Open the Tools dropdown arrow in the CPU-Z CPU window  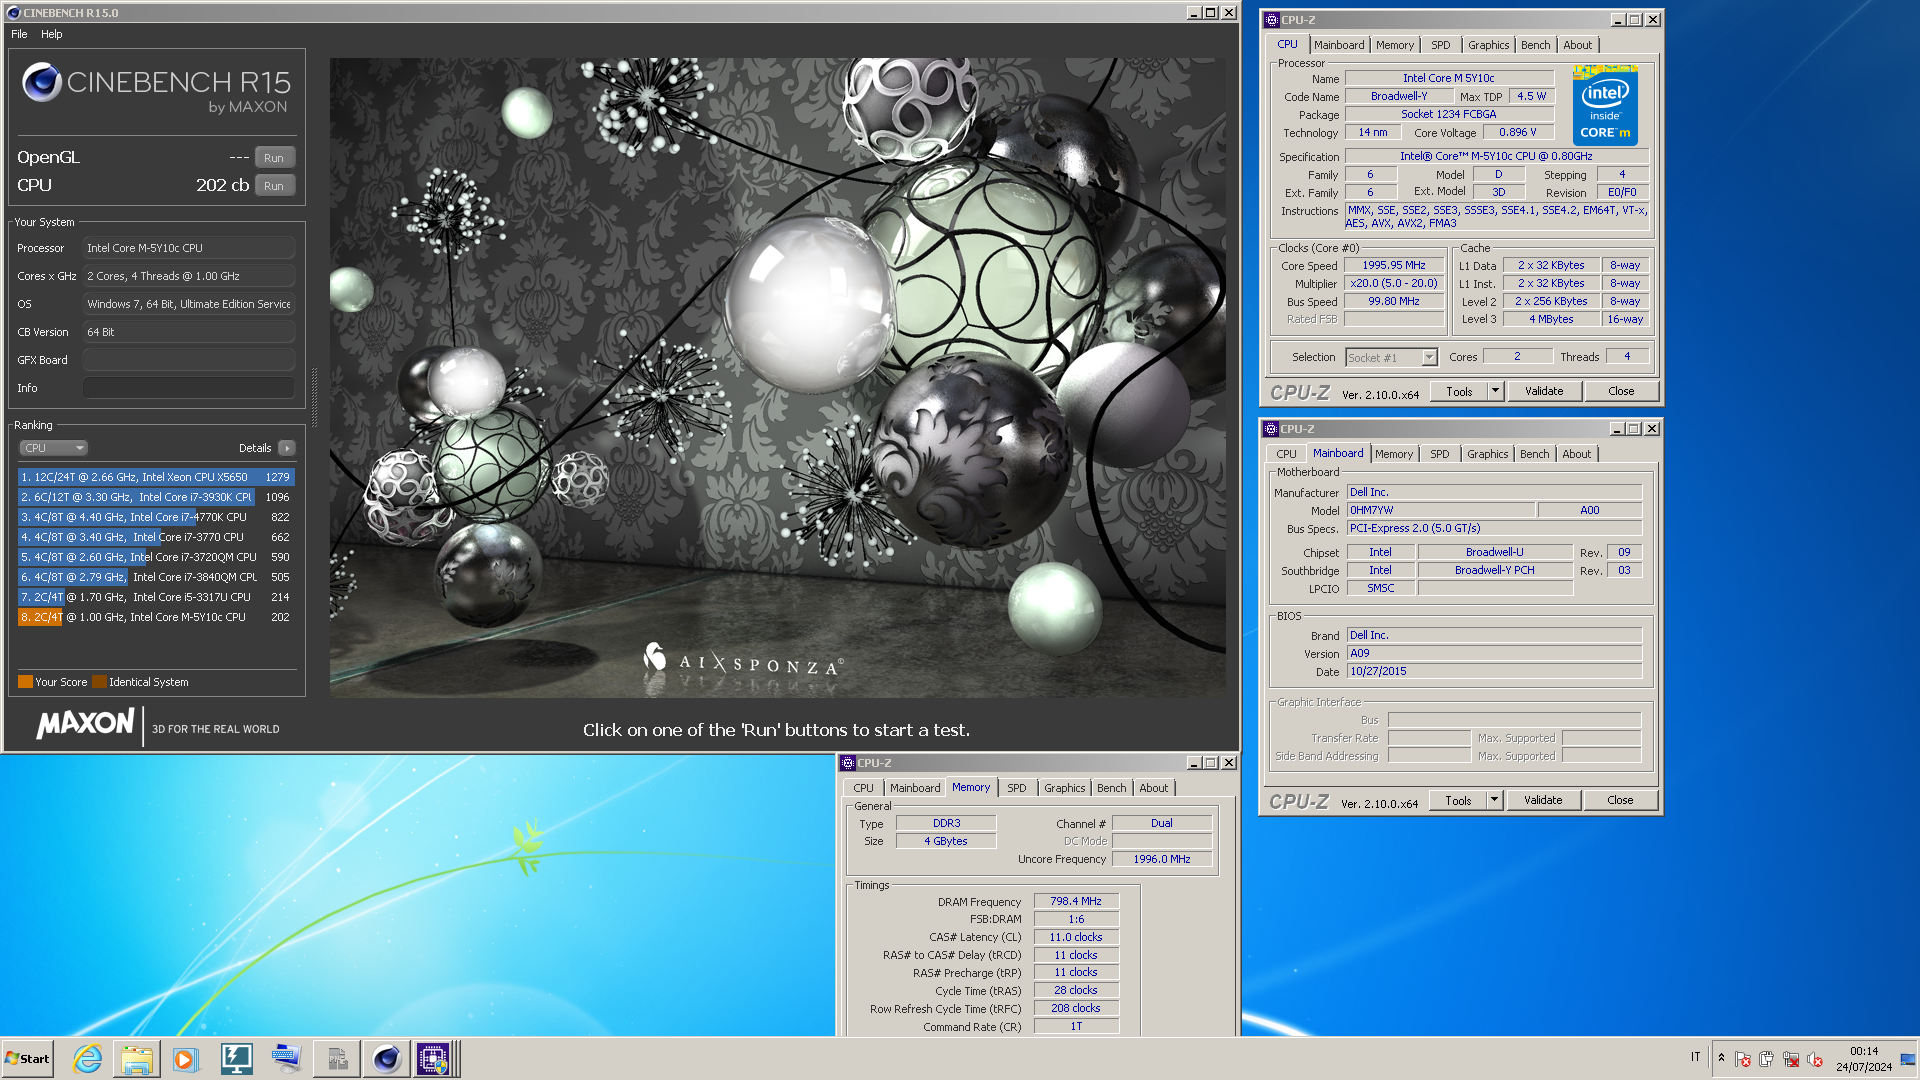pyautogui.click(x=1495, y=391)
